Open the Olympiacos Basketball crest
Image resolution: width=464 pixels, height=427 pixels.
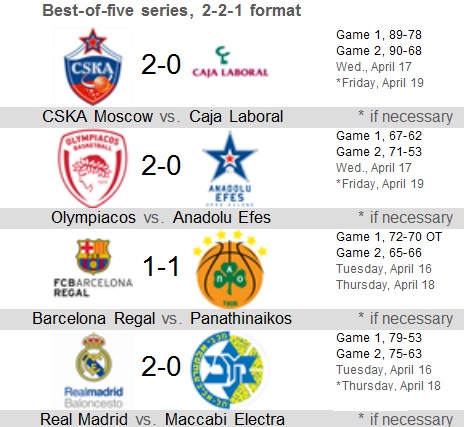point(93,168)
